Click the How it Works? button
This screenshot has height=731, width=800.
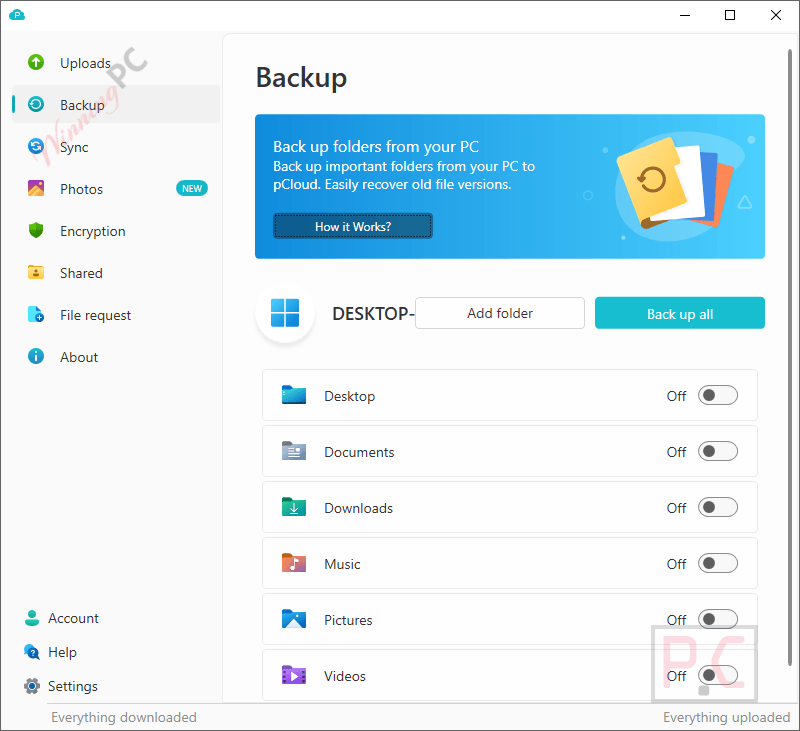[353, 226]
